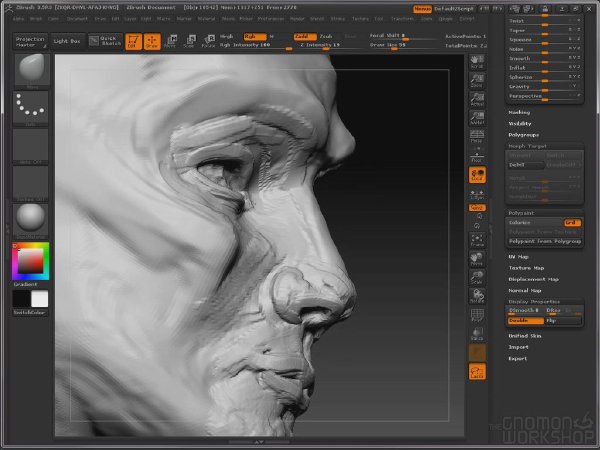
Task: Click the Frame object icon
Action: click(x=477, y=240)
